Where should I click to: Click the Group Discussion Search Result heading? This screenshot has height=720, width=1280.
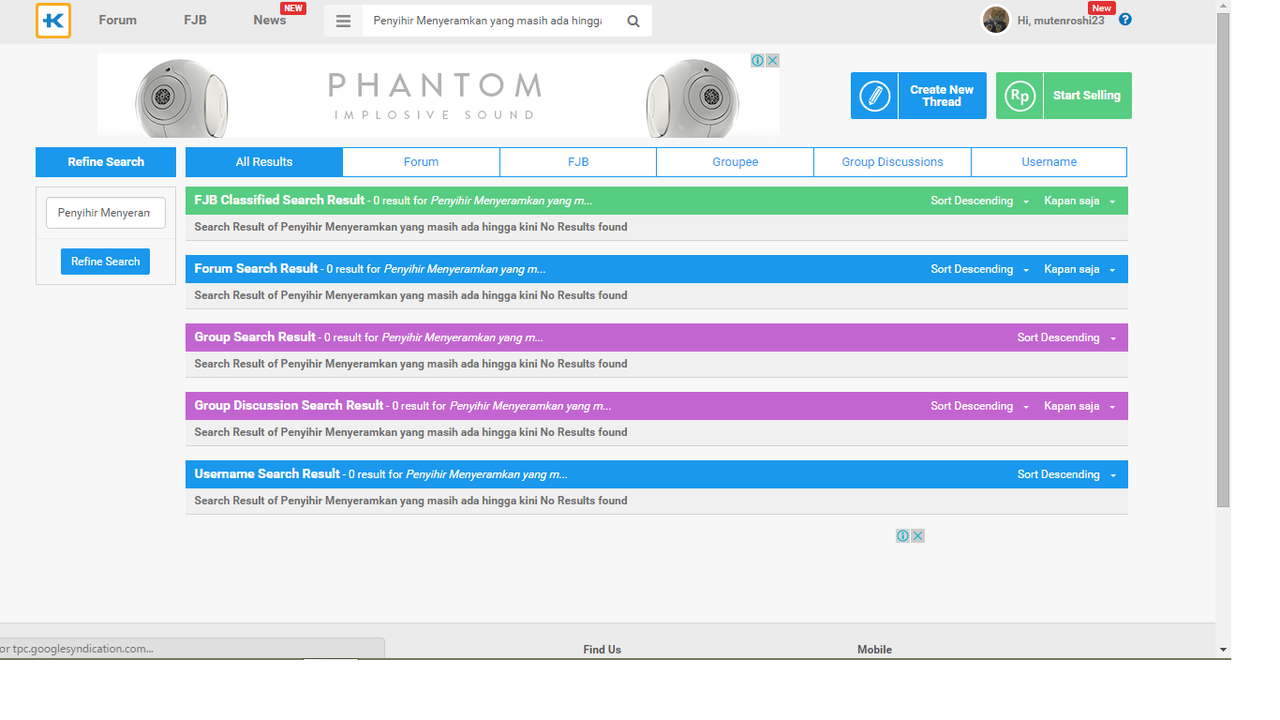coord(289,405)
